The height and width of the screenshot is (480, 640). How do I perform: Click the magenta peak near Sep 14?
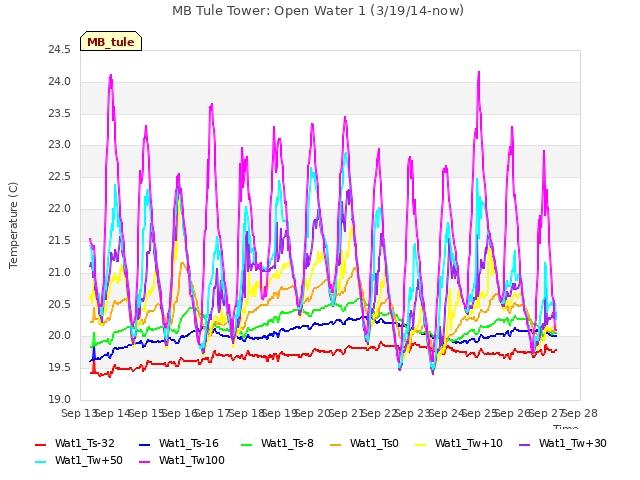click(111, 76)
